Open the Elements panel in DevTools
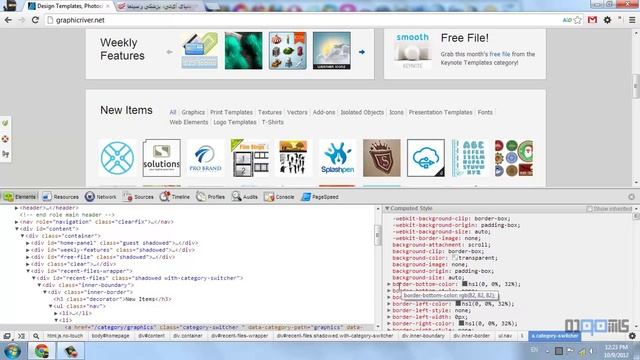Screen dimensions: 640x360 coord(20,197)
